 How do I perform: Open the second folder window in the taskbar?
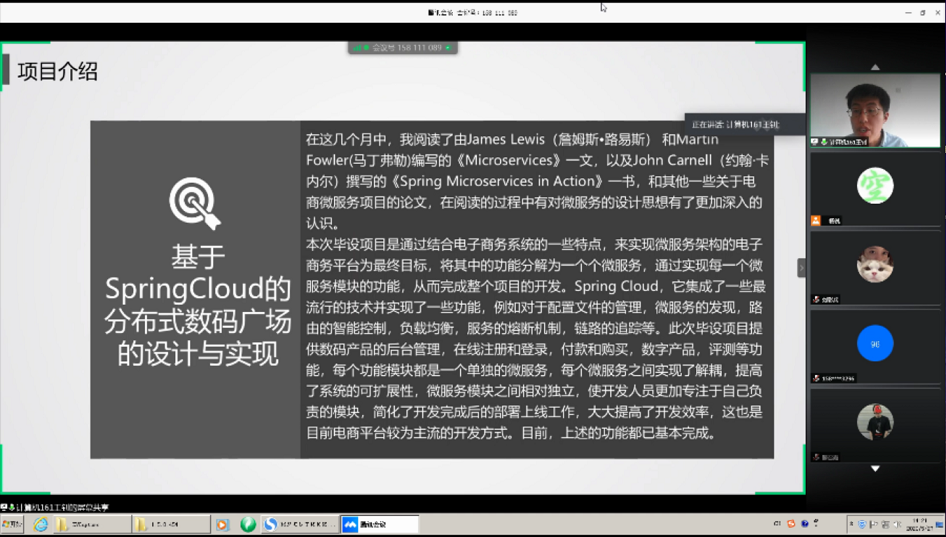(171, 524)
